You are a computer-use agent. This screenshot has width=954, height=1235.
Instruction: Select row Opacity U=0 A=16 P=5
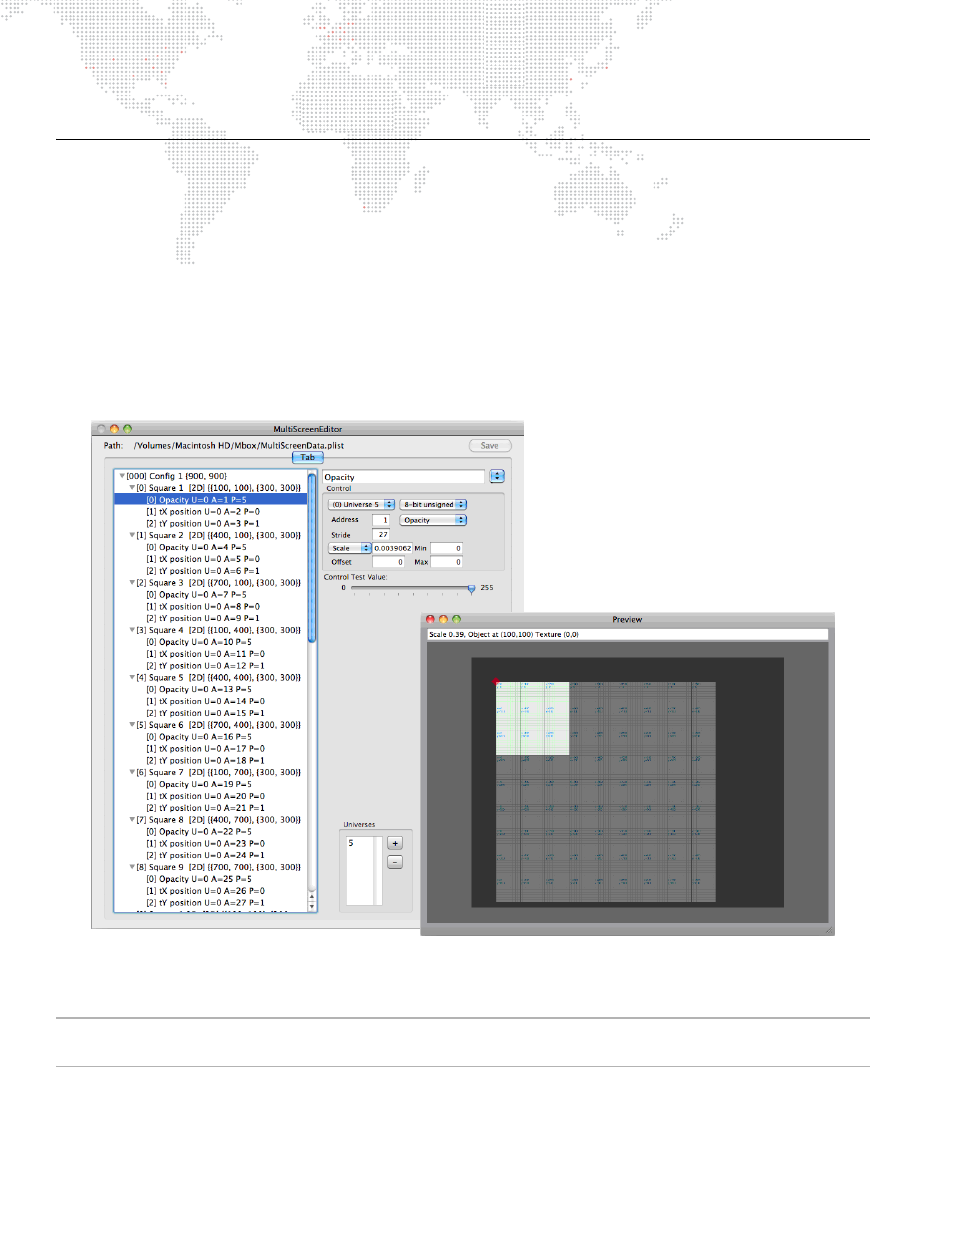(x=211, y=737)
